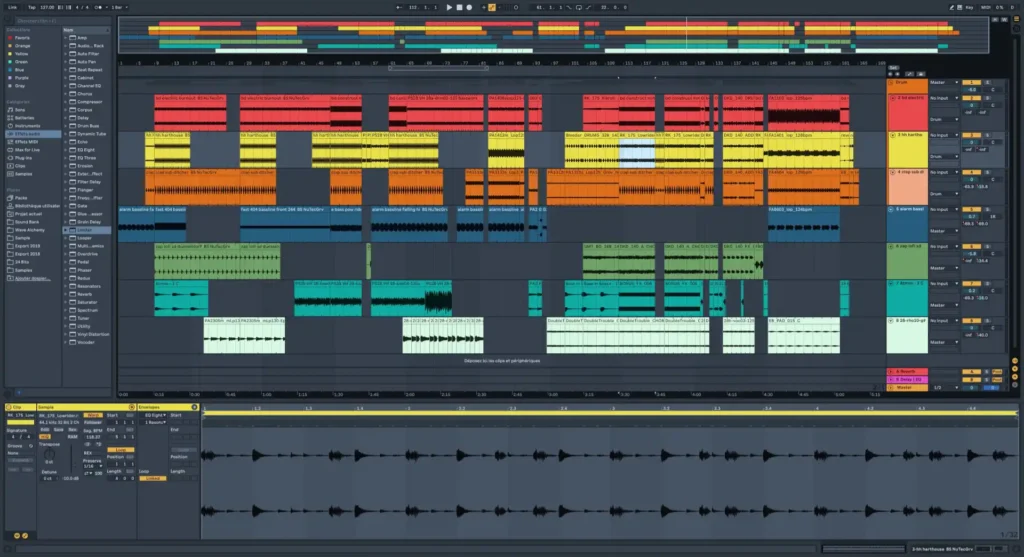Unfold the 2 bd electric track
The width and height of the screenshot is (1024, 557).
(892, 98)
